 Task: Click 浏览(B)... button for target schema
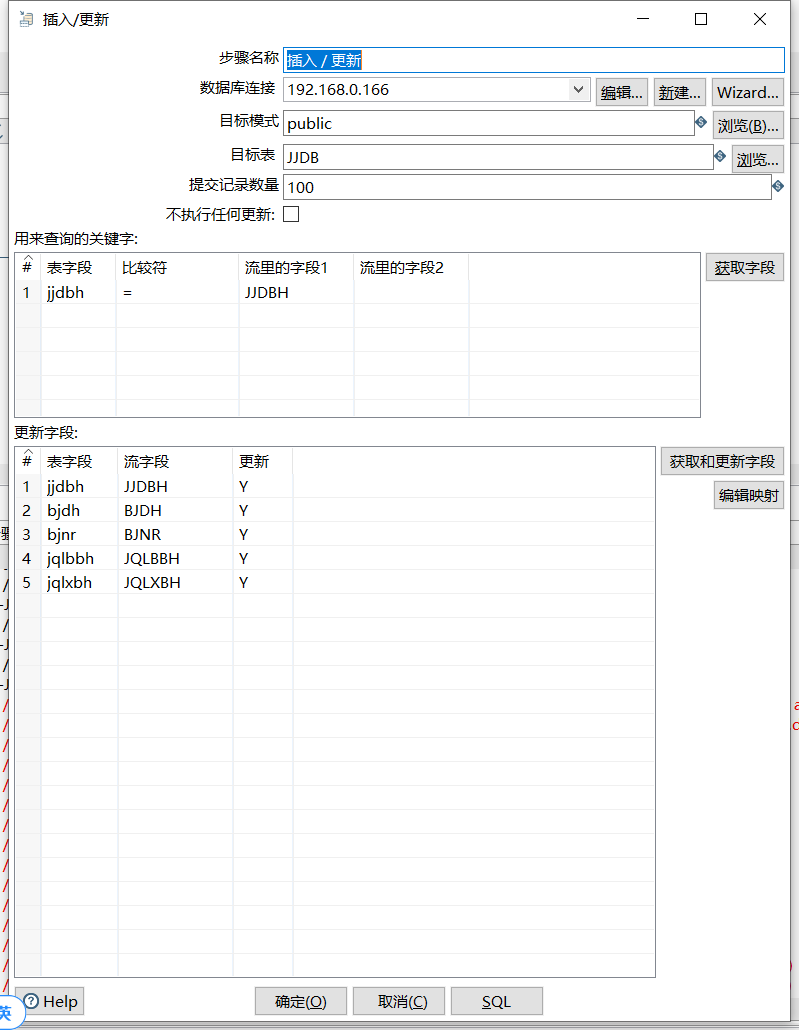pos(748,125)
